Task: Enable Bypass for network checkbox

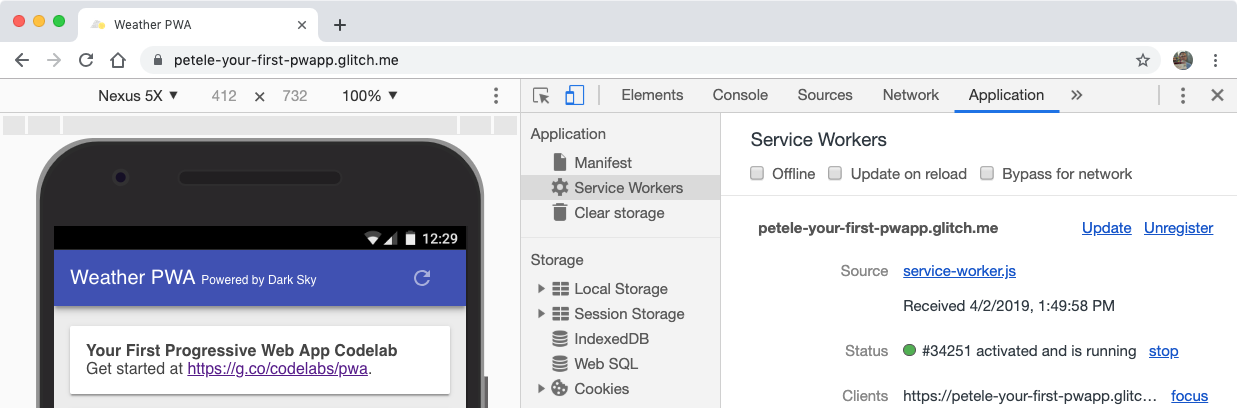Action: point(987,174)
